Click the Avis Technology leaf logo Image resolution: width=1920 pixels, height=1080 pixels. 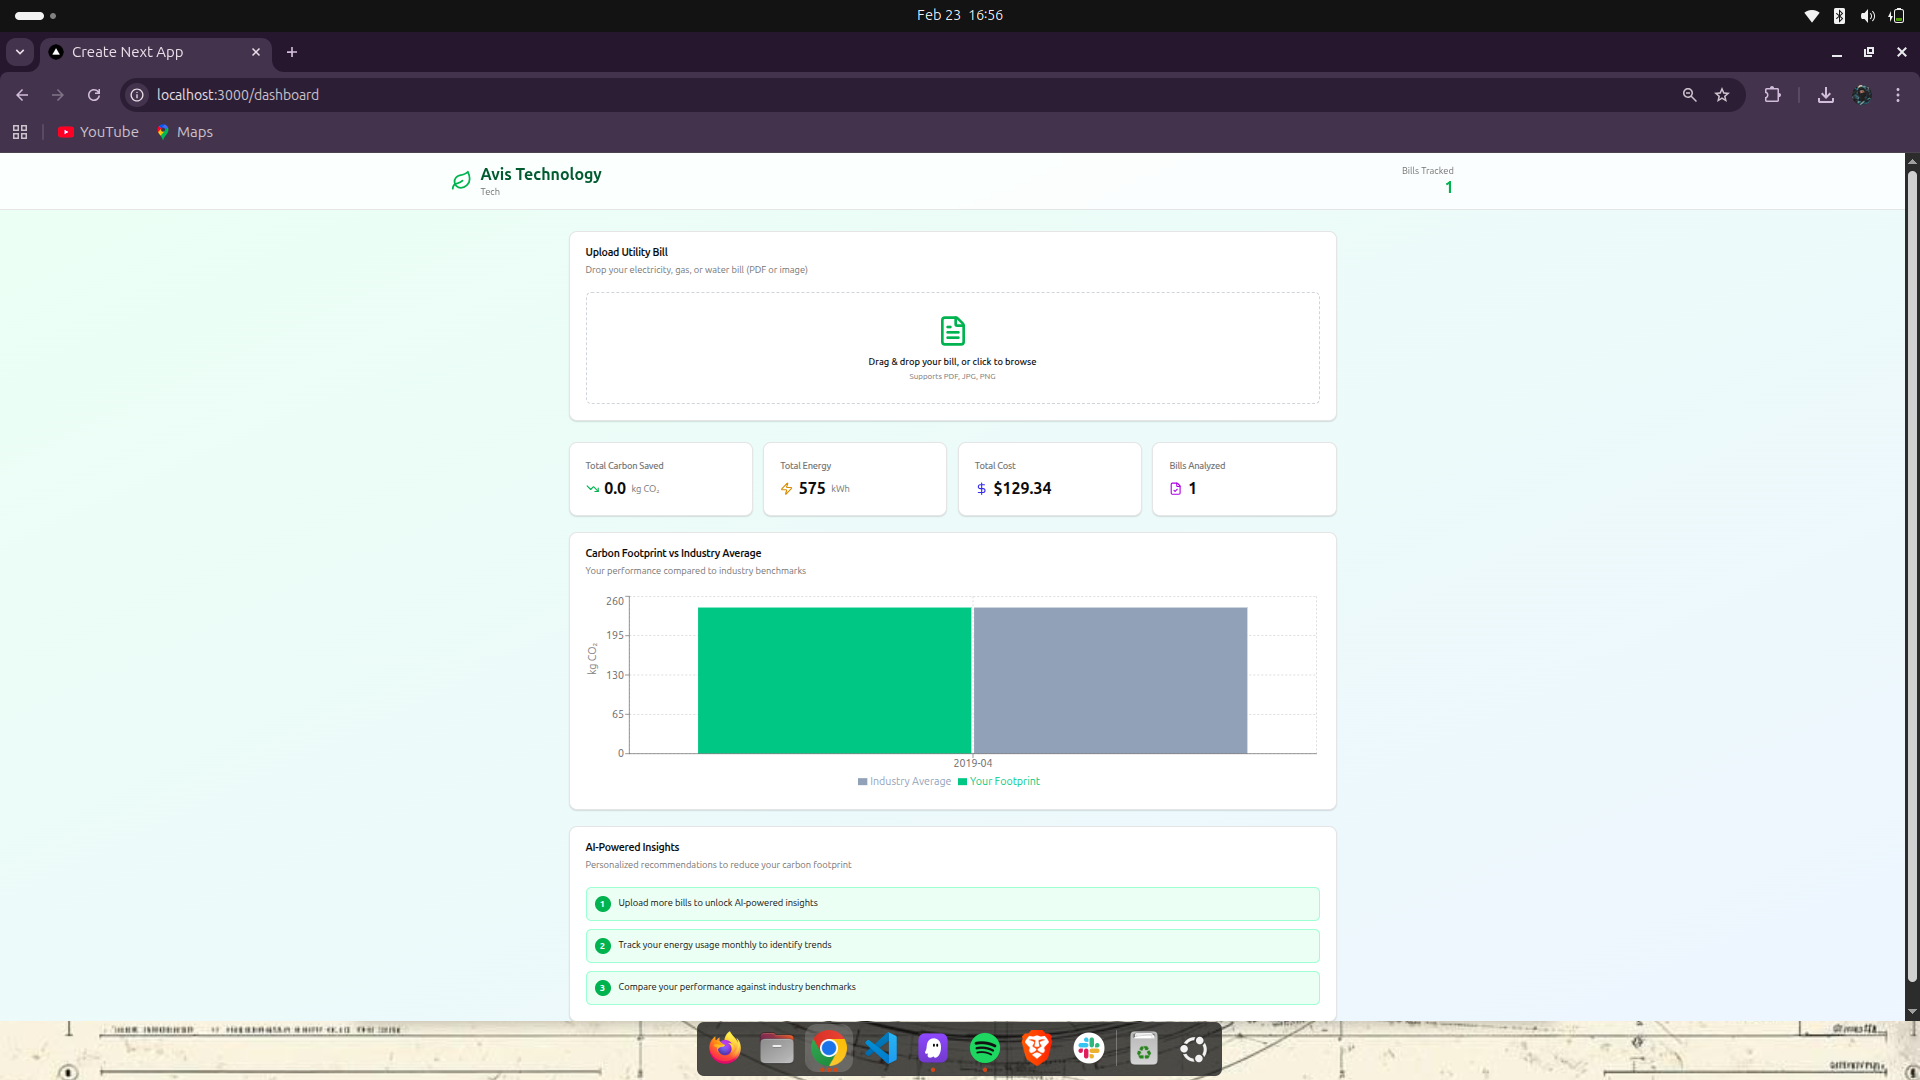(x=461, y=180)
